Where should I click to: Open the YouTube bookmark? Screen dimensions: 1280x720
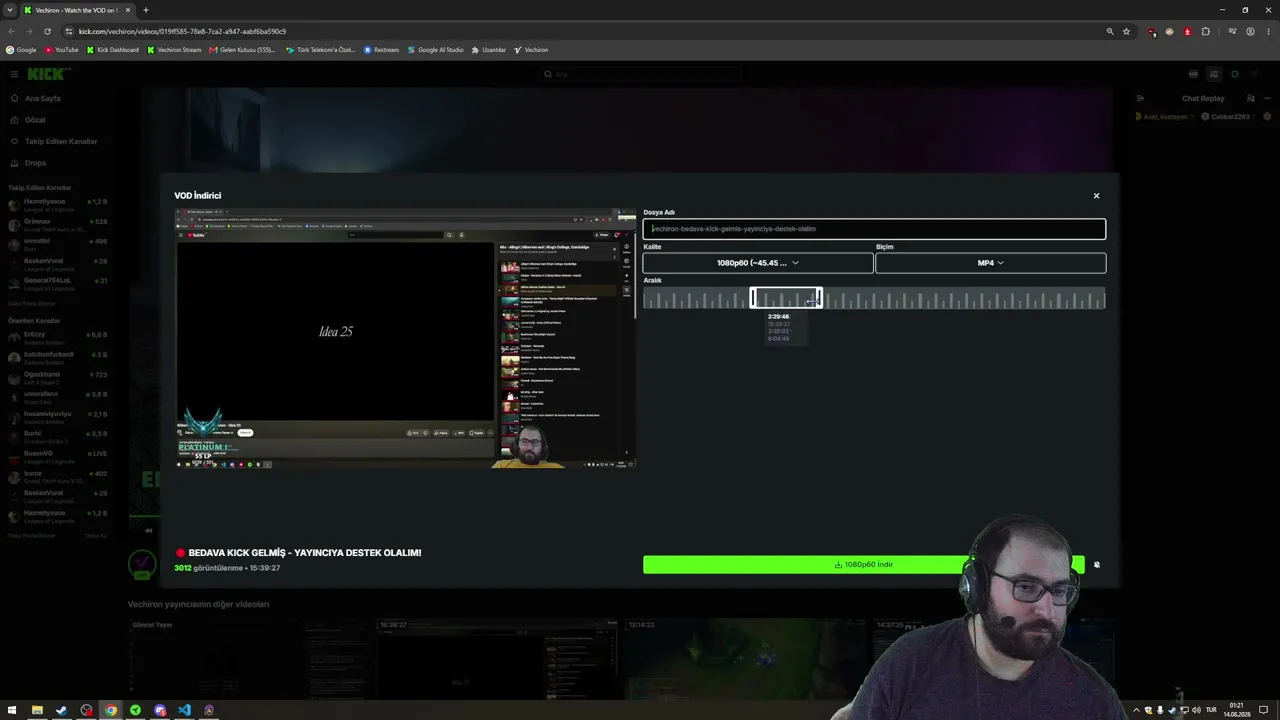(x=62, y=50)
